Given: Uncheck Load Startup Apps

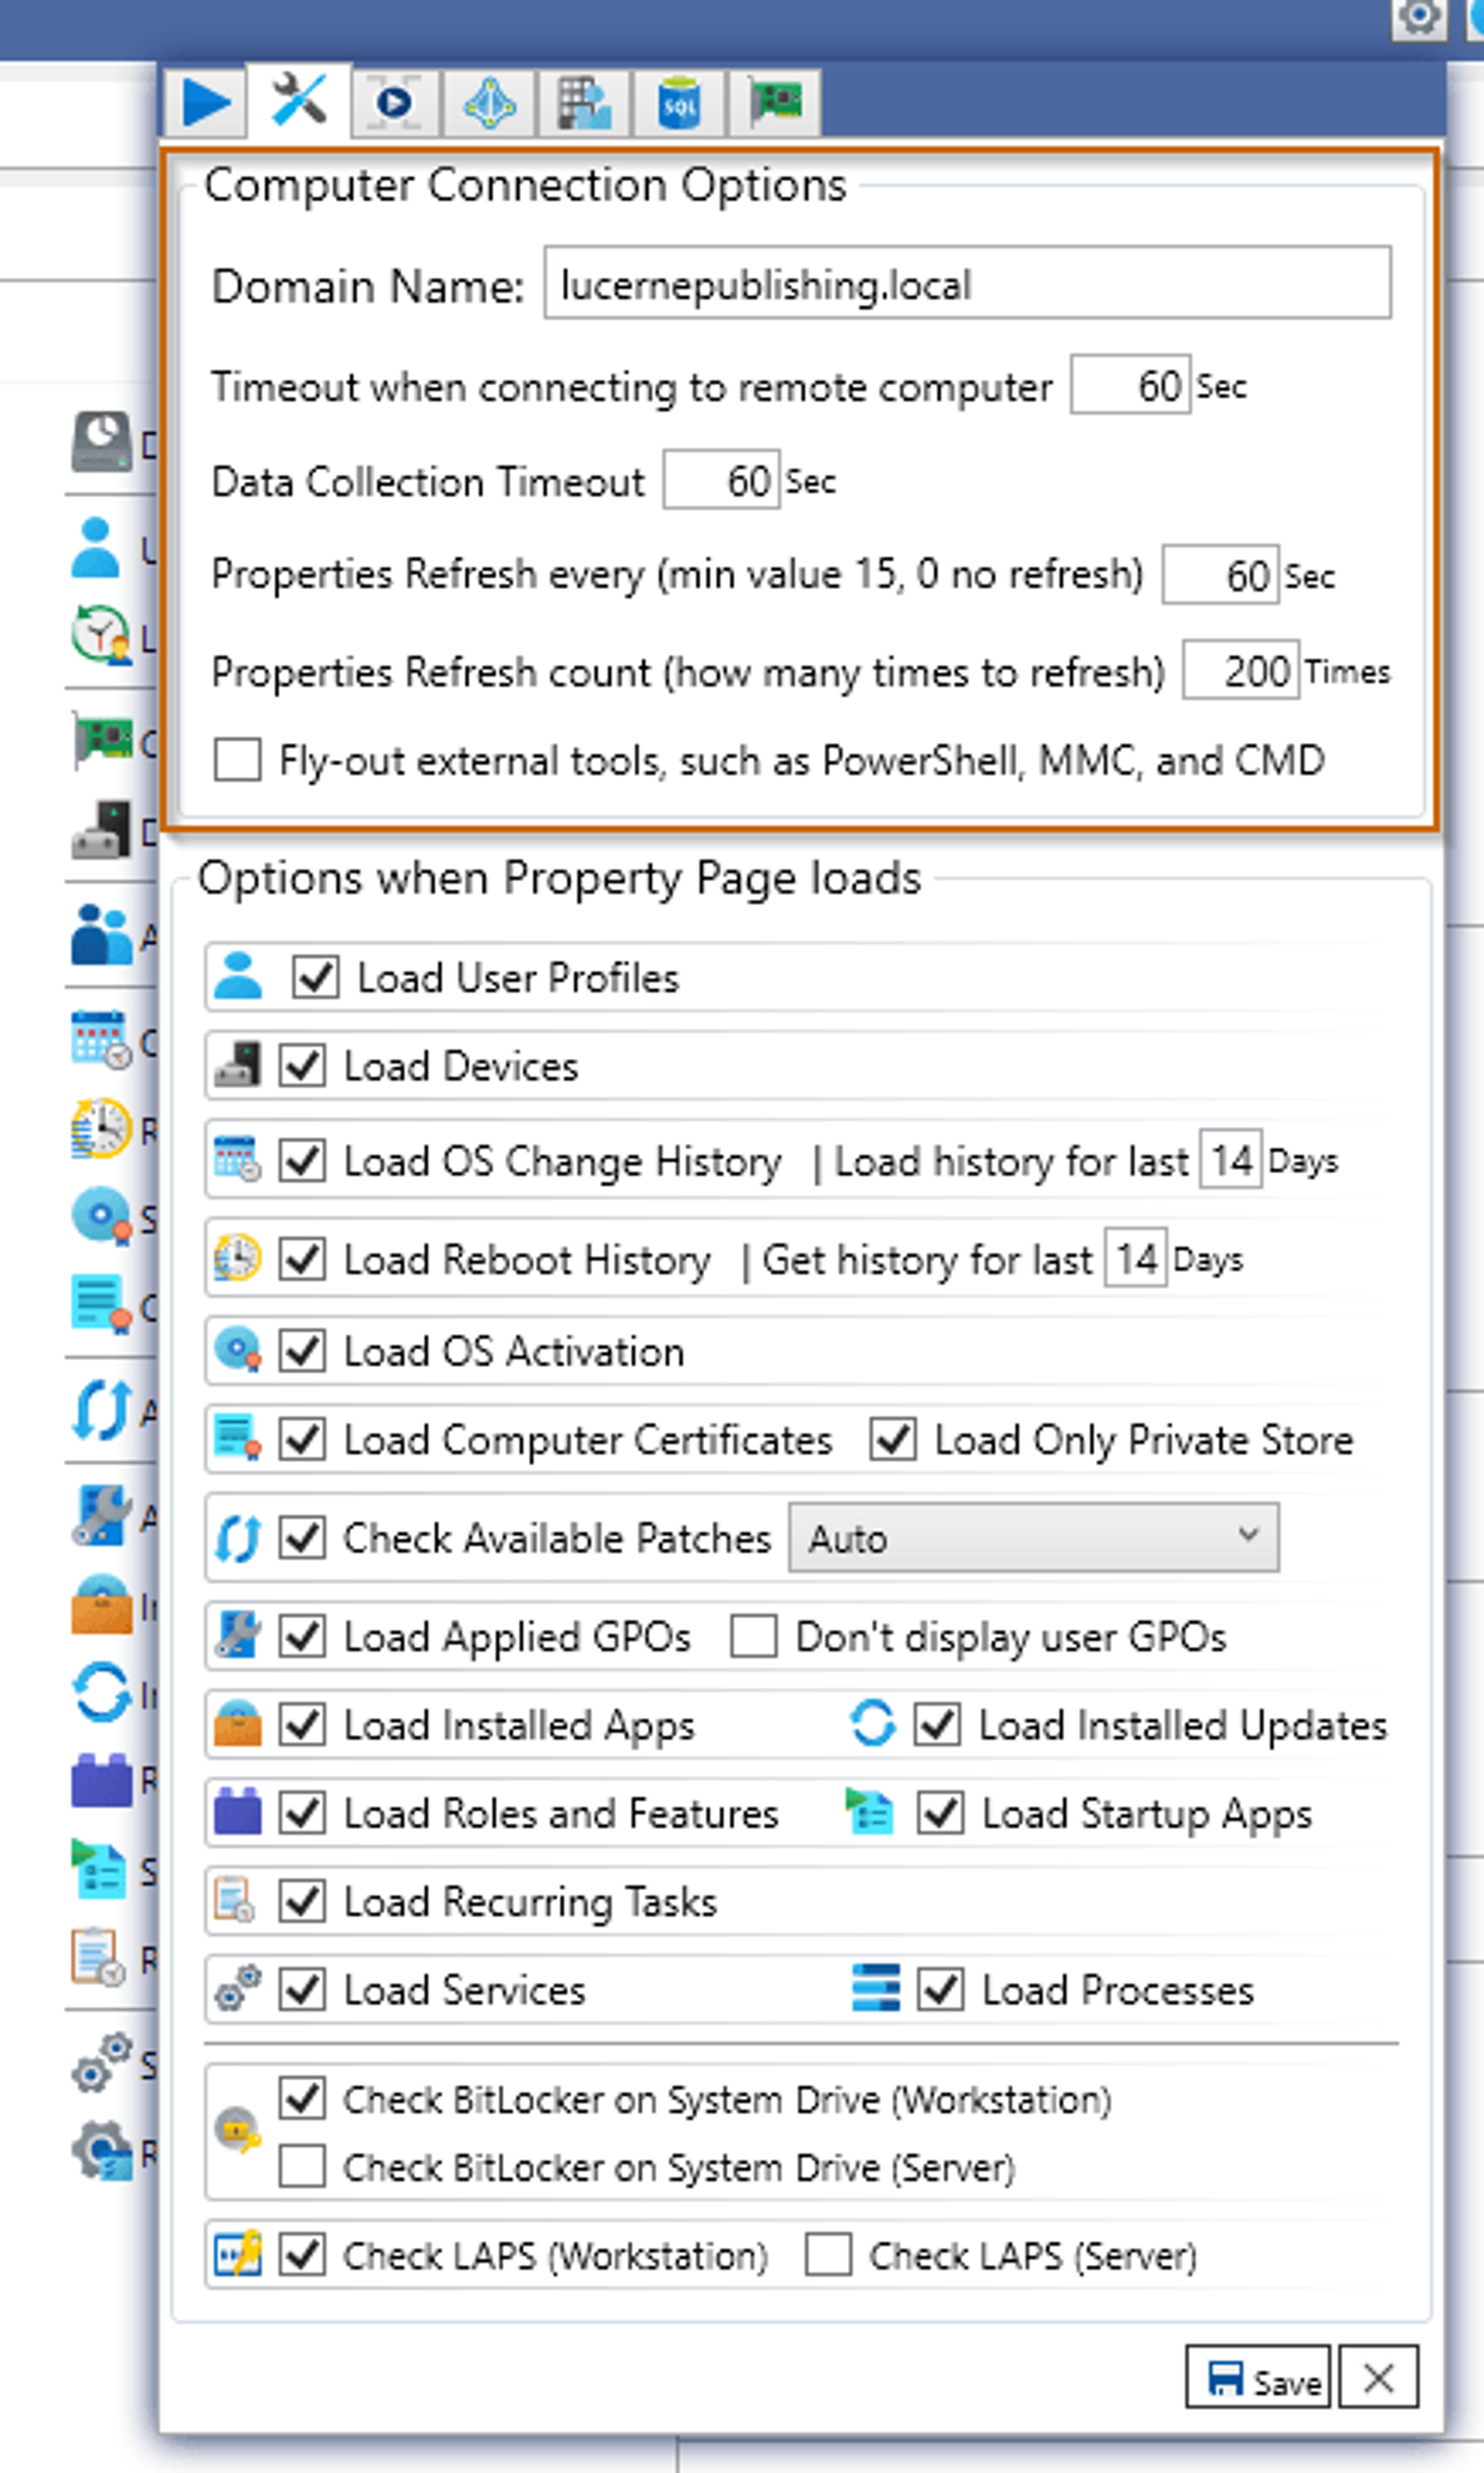Looking at the screenshot, I should click(x=941, y=1813).
